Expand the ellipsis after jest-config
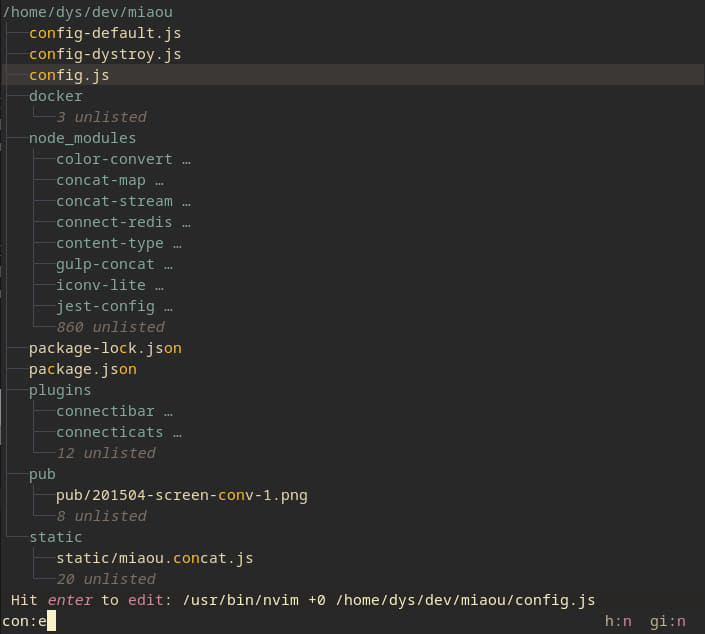 click(x=169, y=307)
